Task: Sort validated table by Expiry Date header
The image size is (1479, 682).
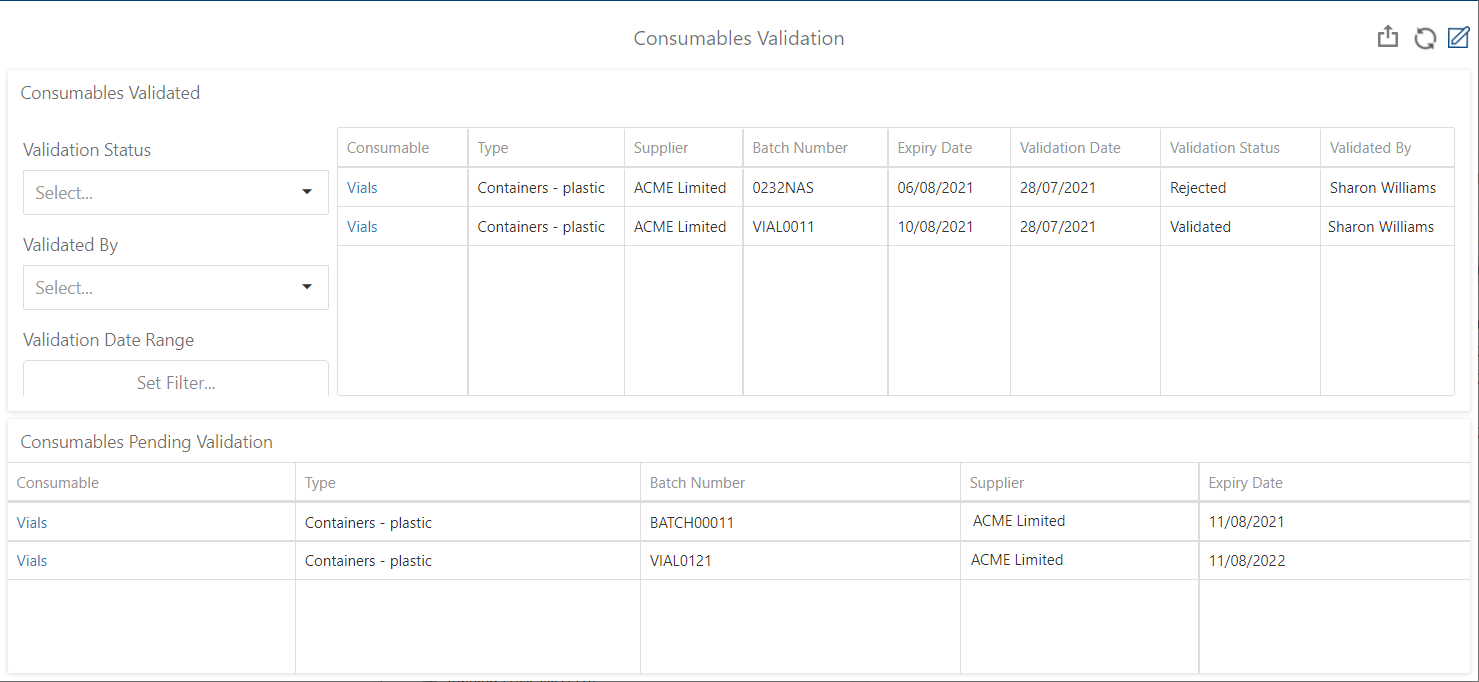Action: coord(934,148)
